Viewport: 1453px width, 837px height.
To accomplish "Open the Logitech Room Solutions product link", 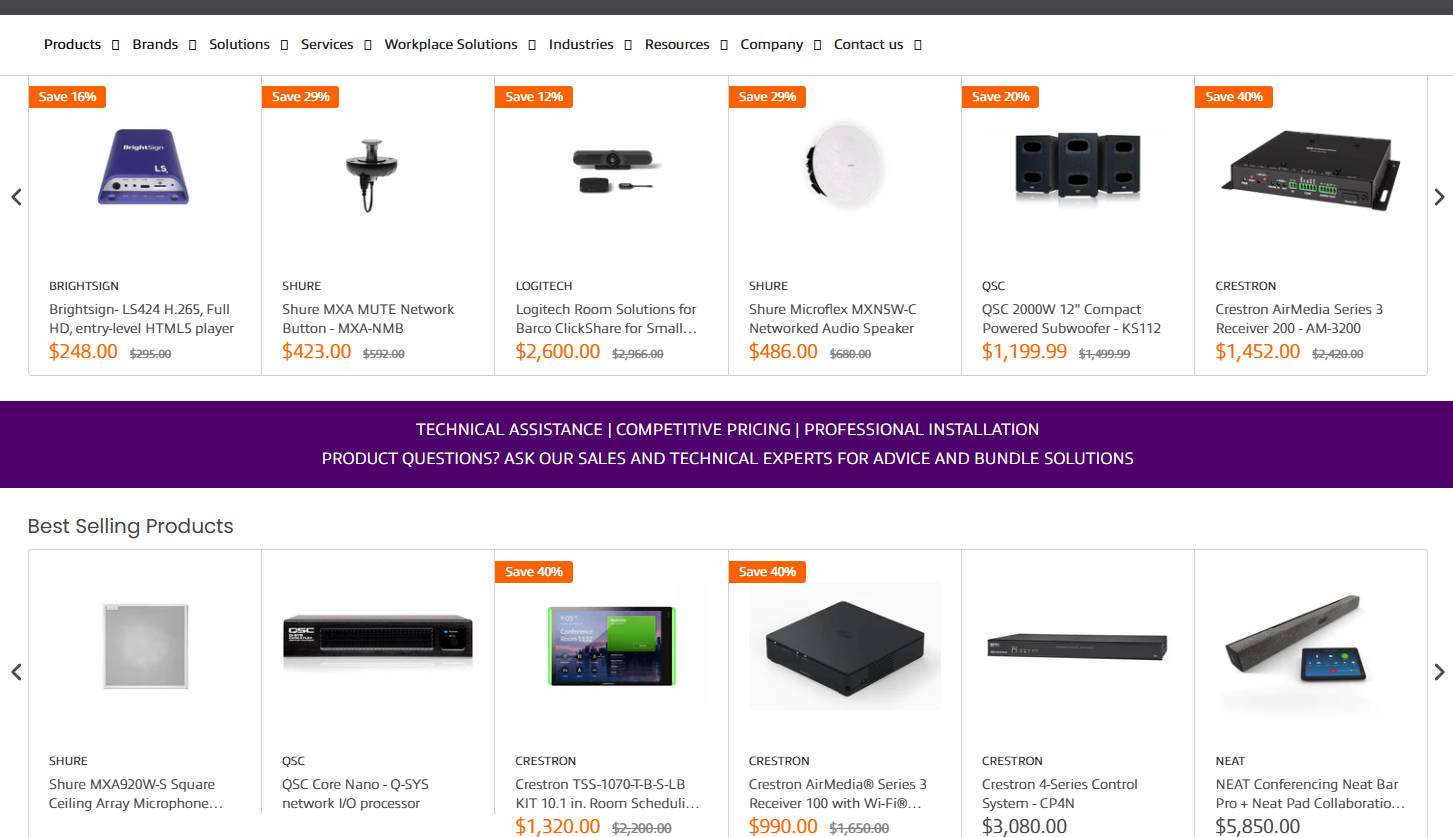I will point(606,319).
